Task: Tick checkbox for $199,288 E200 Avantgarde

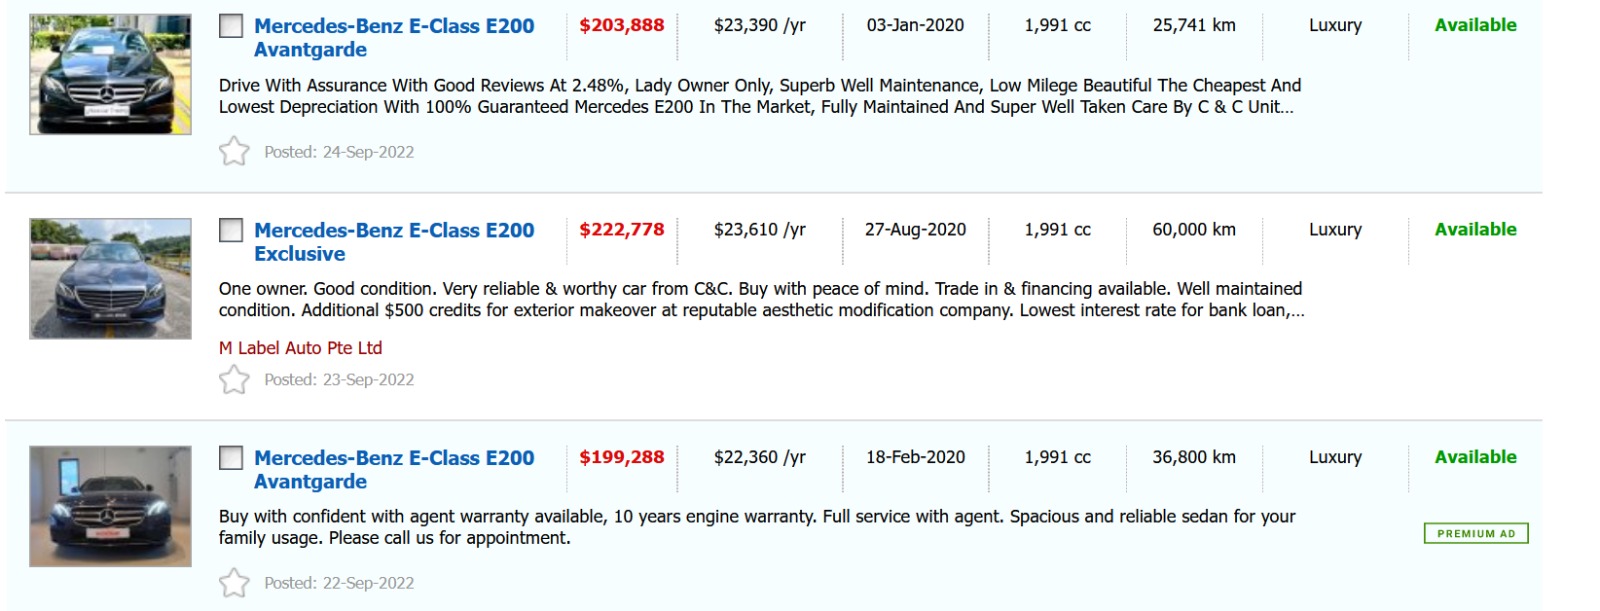Action: coord(231,458)
